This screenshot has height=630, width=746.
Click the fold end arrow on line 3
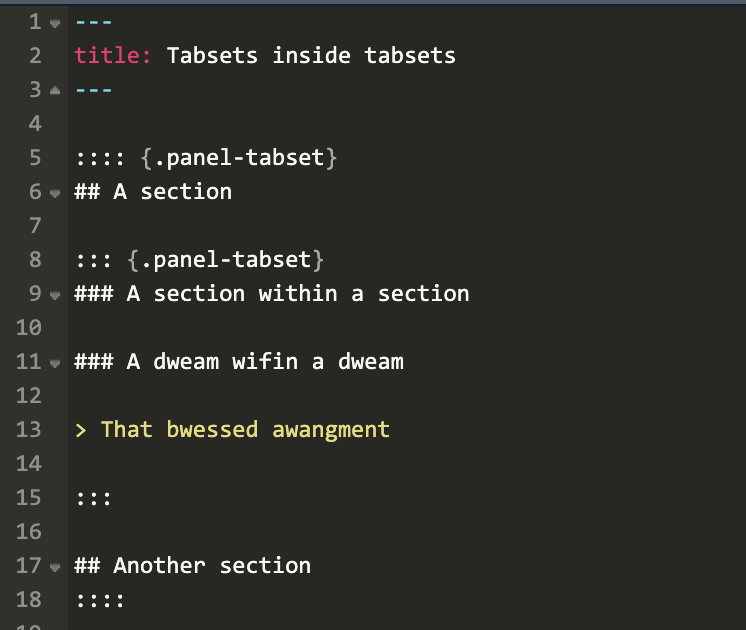(x=55, y=90)
